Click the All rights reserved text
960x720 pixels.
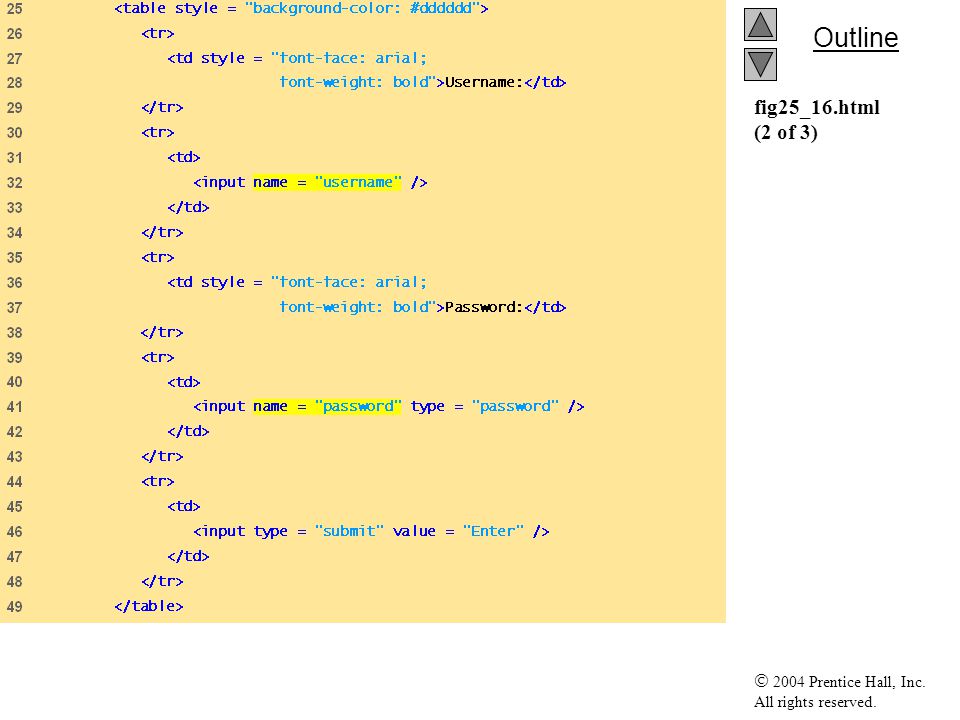coord(814,702)
